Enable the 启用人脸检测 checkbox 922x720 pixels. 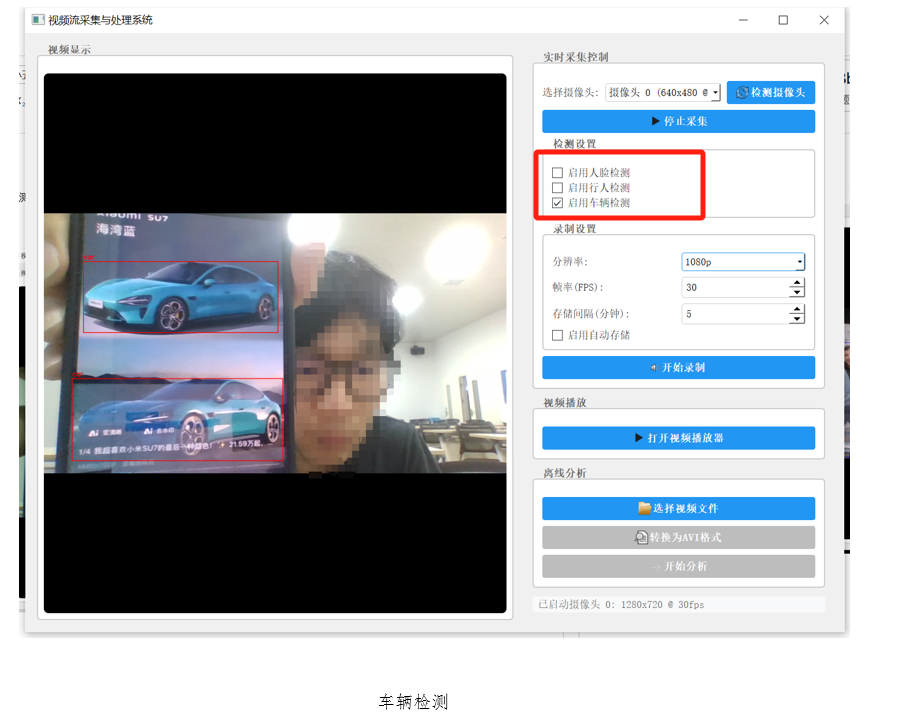point(557,173)
